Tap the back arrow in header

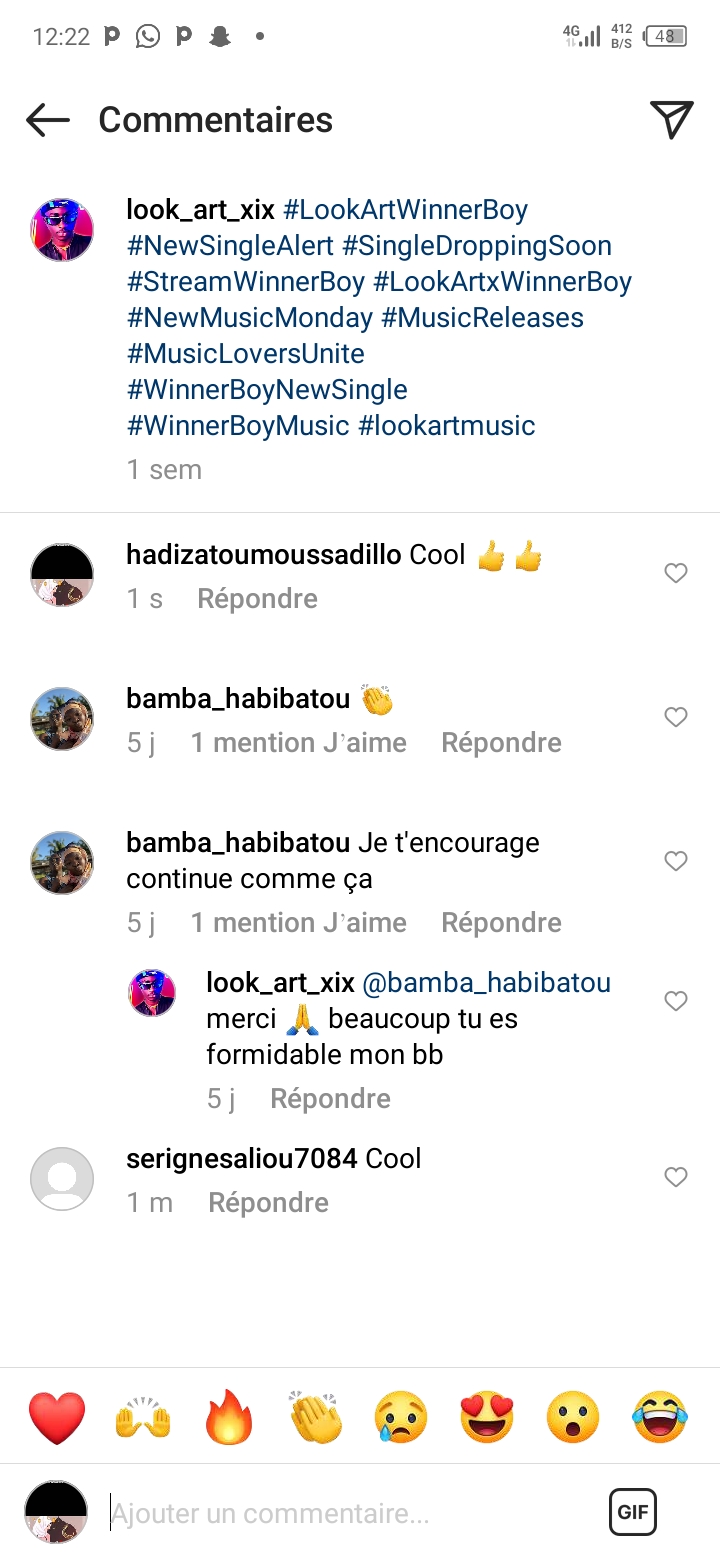pyautogui.click(x=48, y=120)
